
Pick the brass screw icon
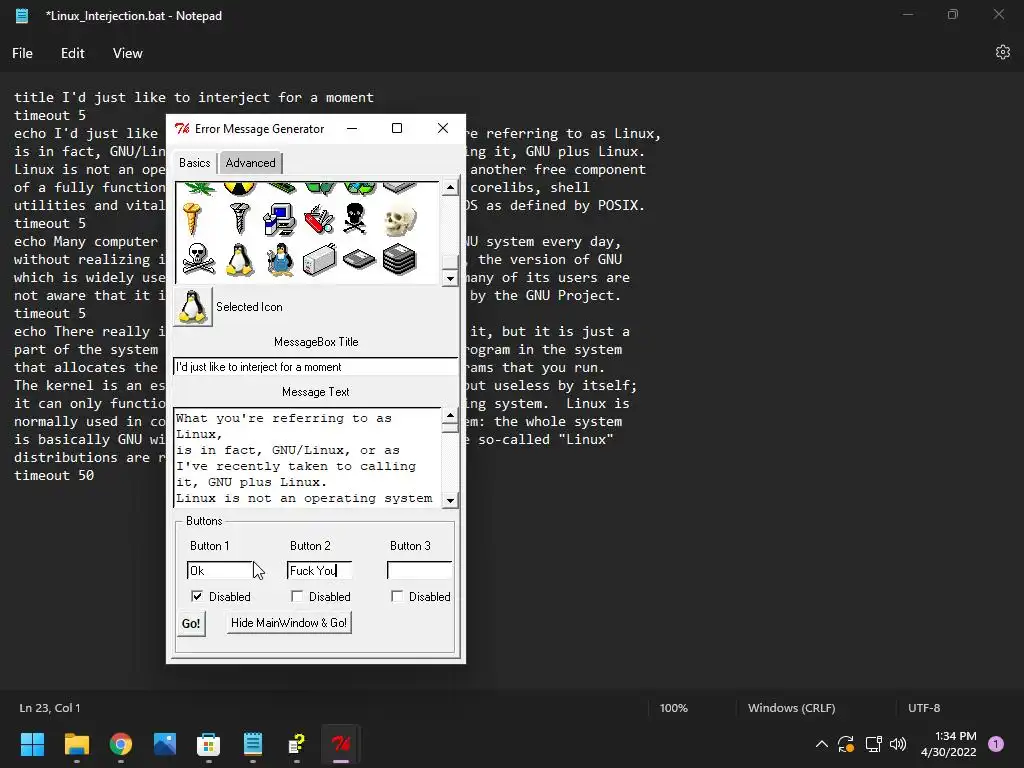click(x=192, y=219)
